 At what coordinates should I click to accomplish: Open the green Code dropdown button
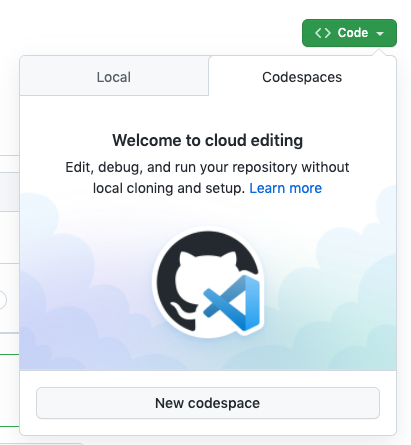tap(349, 33)
